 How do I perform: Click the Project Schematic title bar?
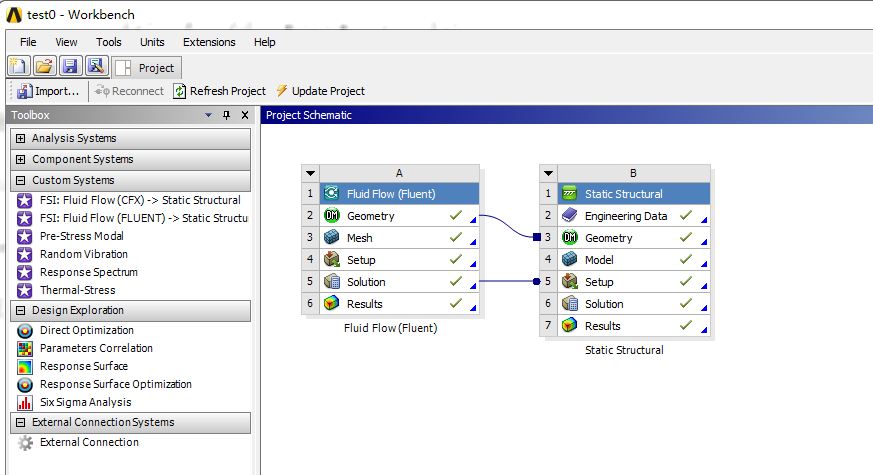[567, 115]
